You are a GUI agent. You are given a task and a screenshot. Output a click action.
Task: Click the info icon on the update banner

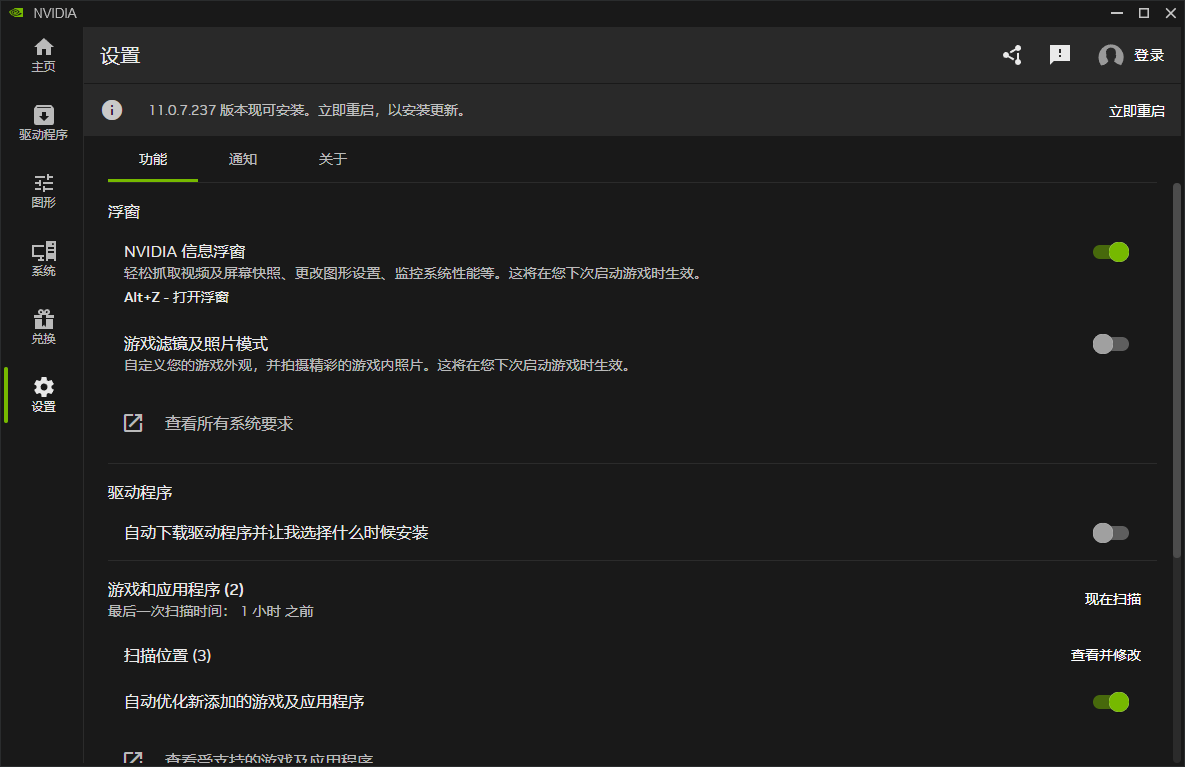point(111,110)
